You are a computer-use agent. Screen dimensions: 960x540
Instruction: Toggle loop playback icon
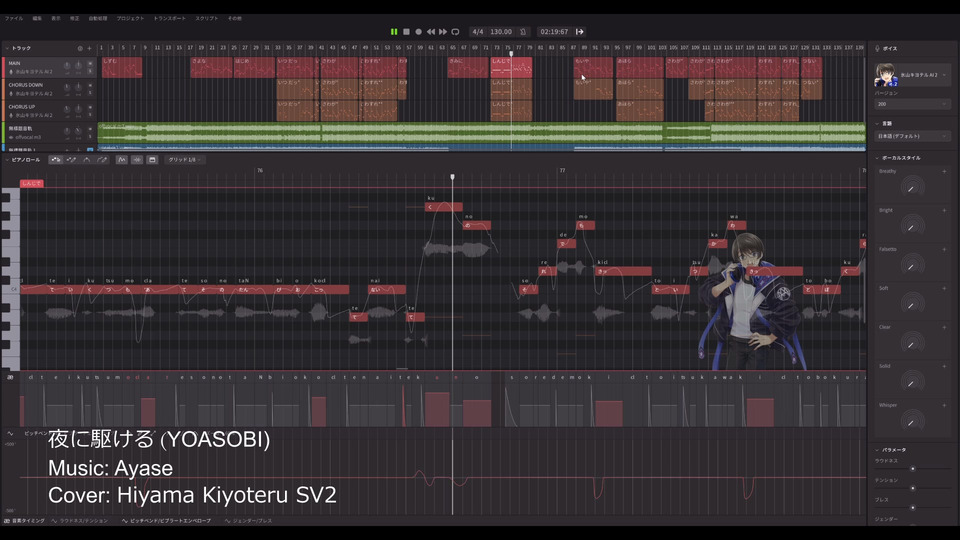point(455,32)
